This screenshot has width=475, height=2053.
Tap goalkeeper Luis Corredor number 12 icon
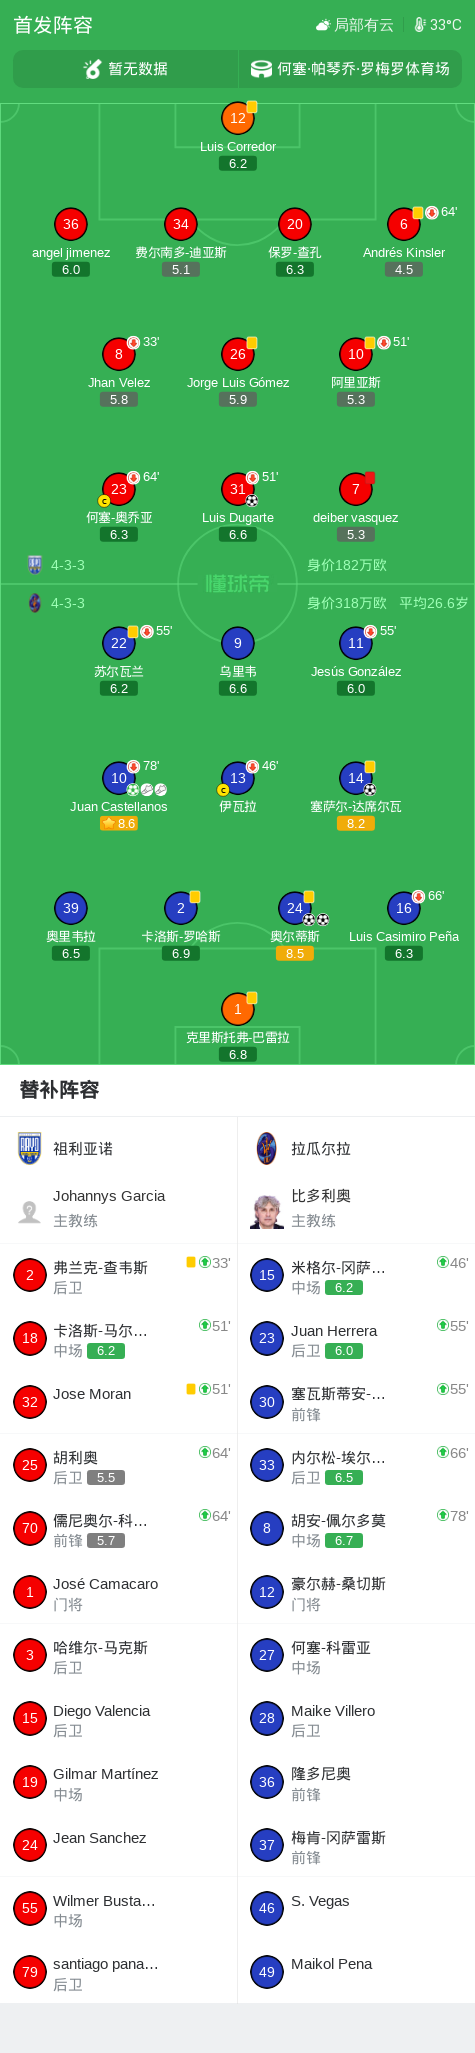tap(238, 118)
